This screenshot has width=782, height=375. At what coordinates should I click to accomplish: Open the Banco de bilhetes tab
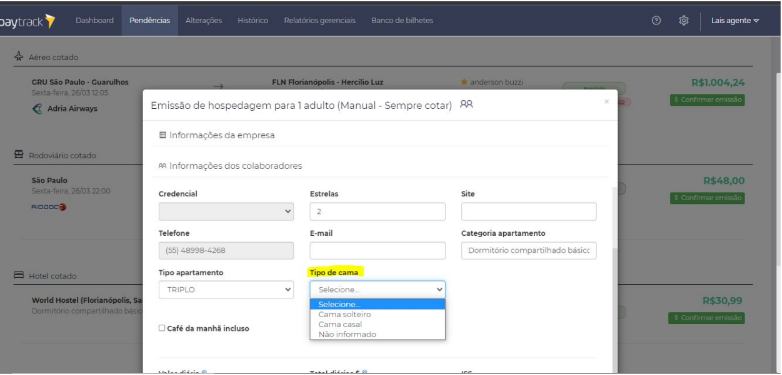click(x=402, y=20)
